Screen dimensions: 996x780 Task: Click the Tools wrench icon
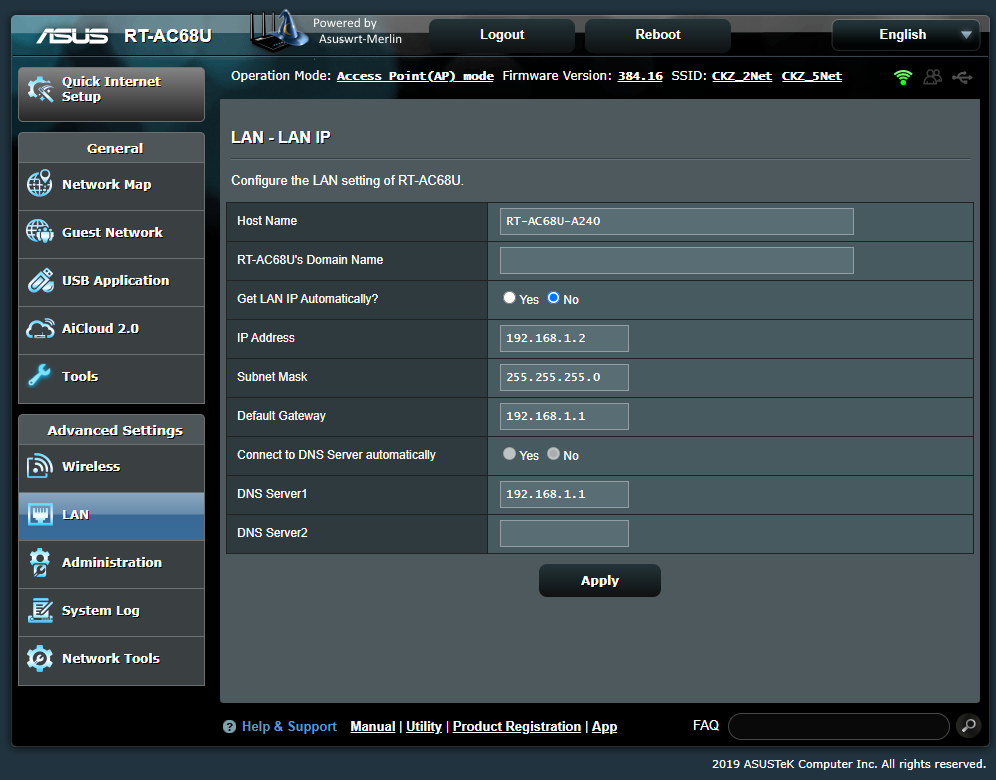tap(39, 375)
